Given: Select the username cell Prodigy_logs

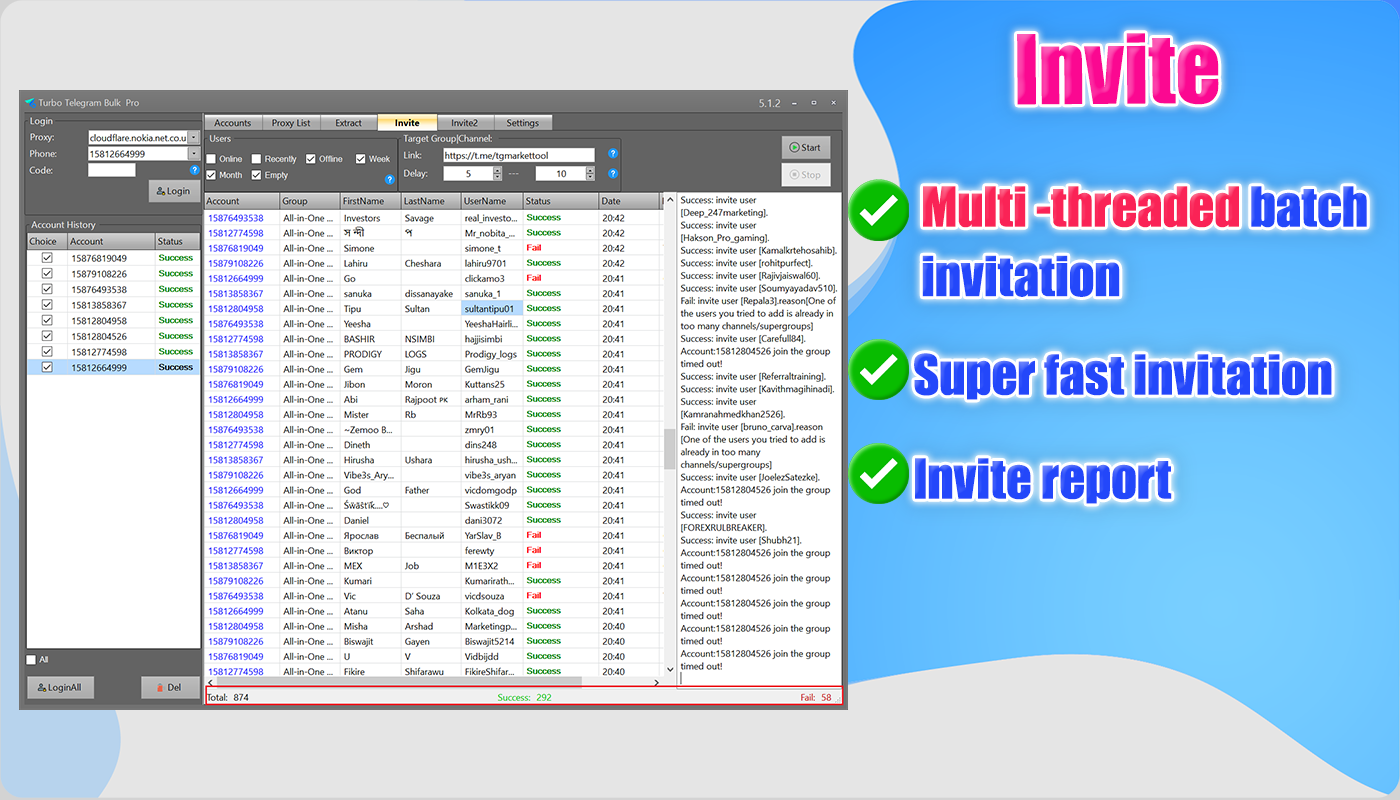Looking at the screenshot, I should point(492,354).
